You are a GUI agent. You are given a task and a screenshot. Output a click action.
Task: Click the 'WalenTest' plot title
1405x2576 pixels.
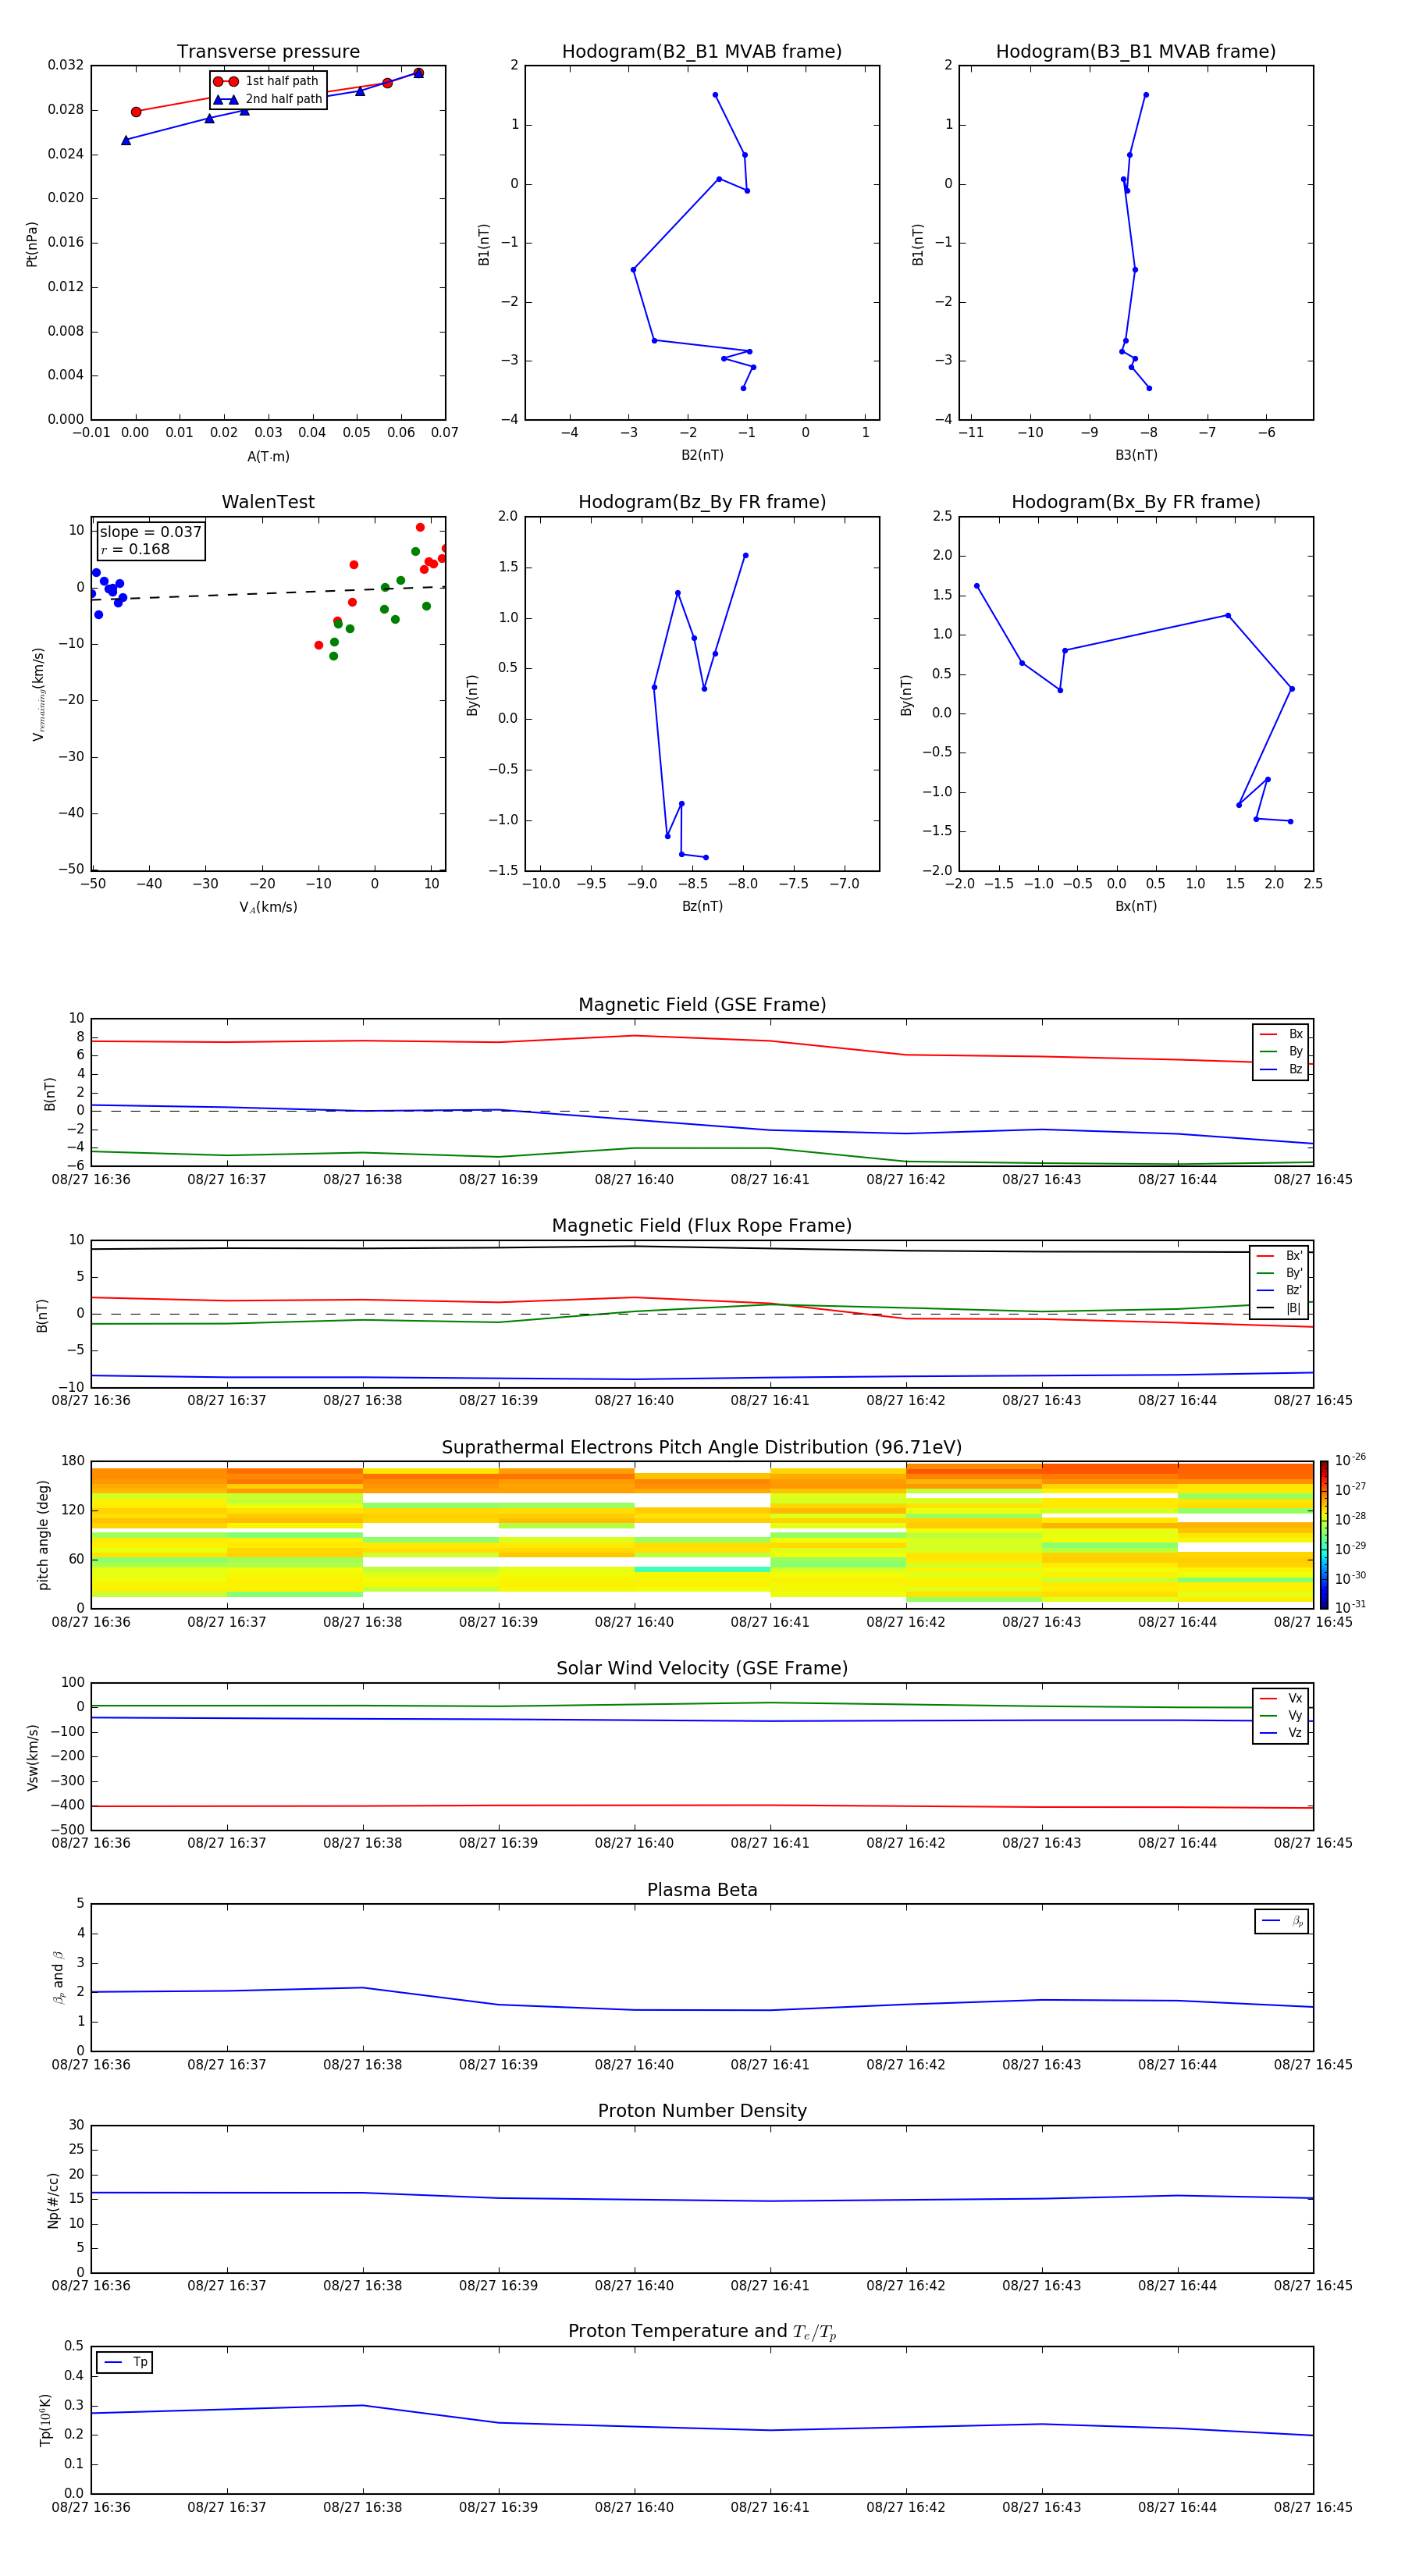tap(268, 502)
